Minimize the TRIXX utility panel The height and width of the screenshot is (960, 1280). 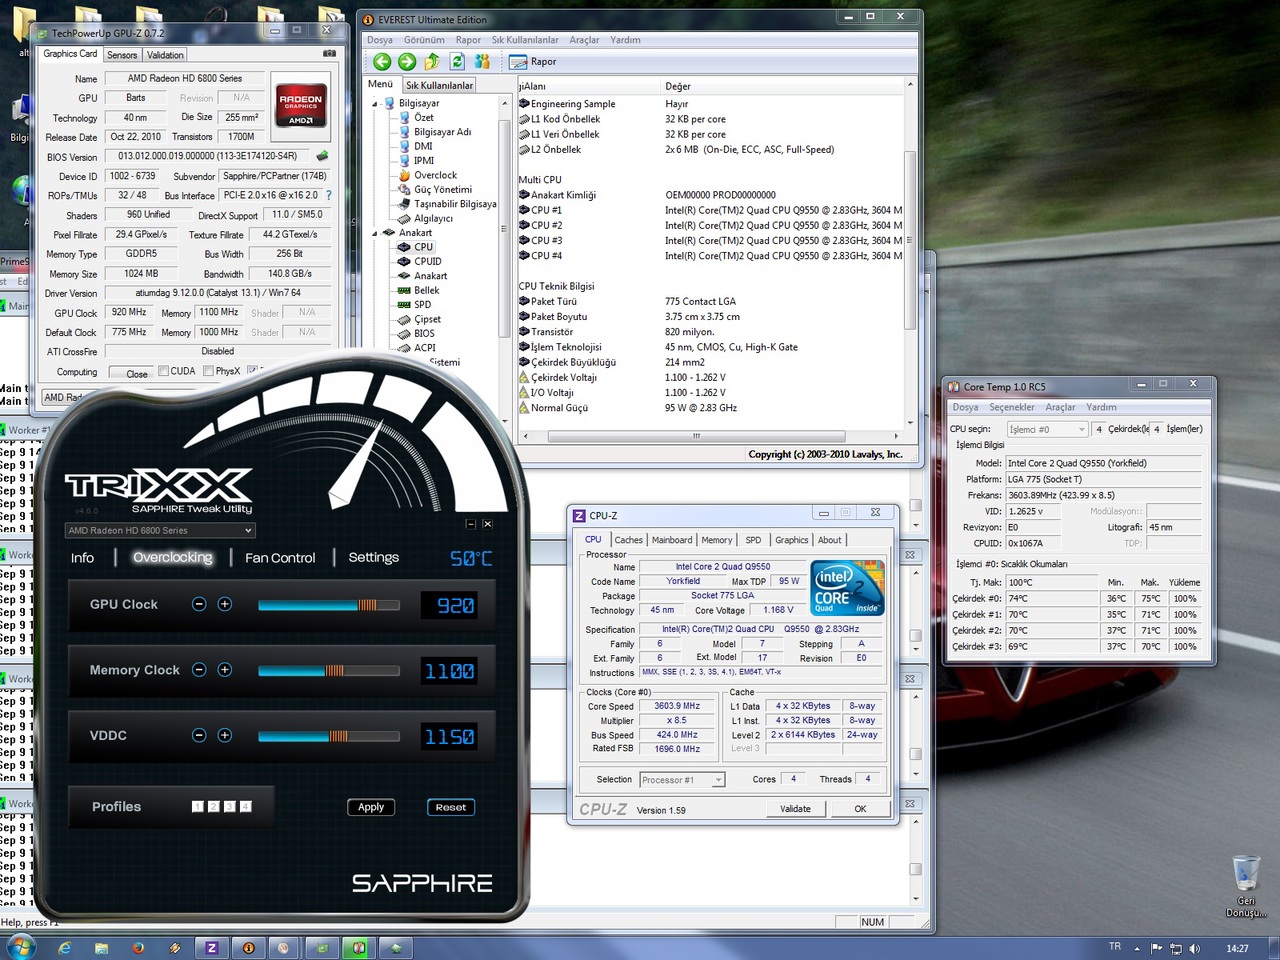point(471,524)
